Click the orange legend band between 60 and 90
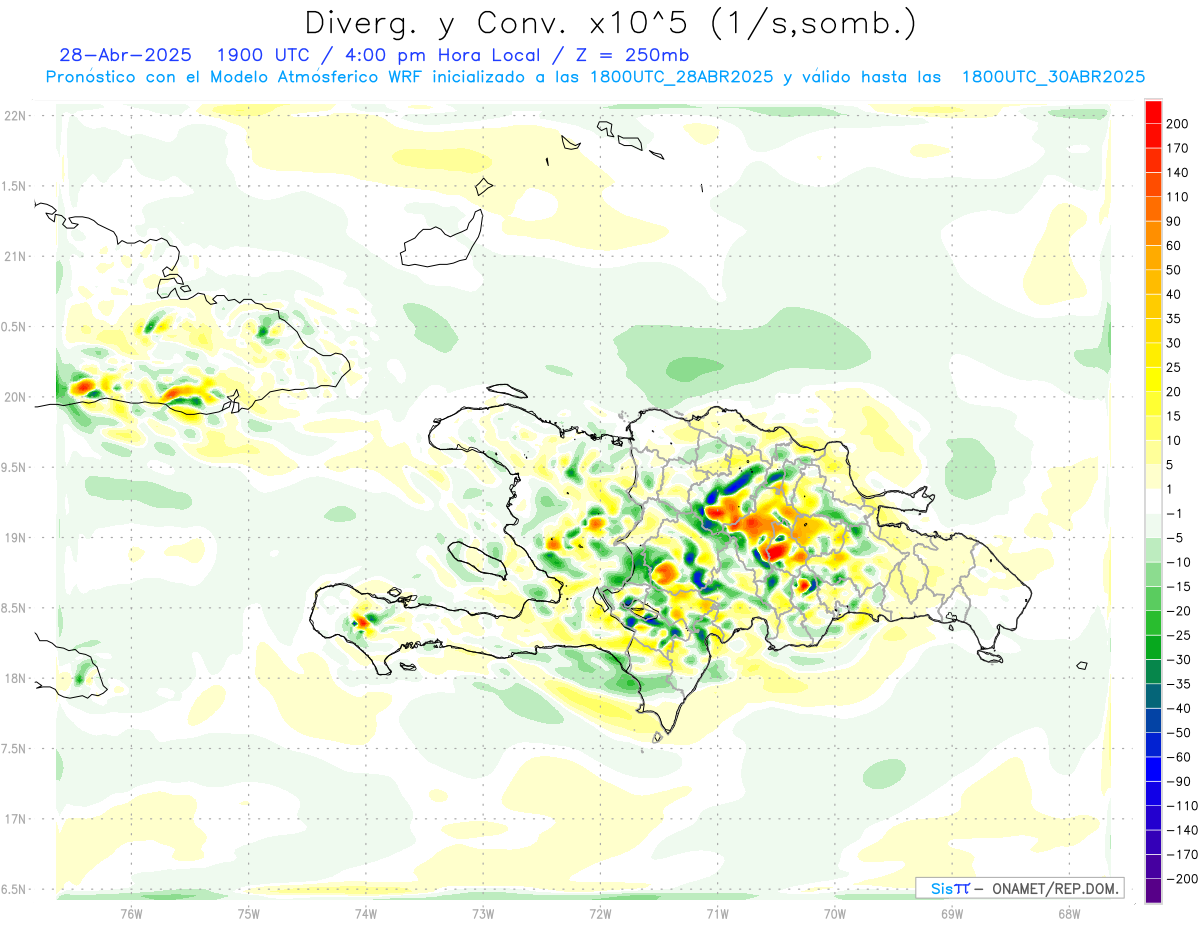The height and width of the screenshot is (927, 1200). tap(1153, 234)
